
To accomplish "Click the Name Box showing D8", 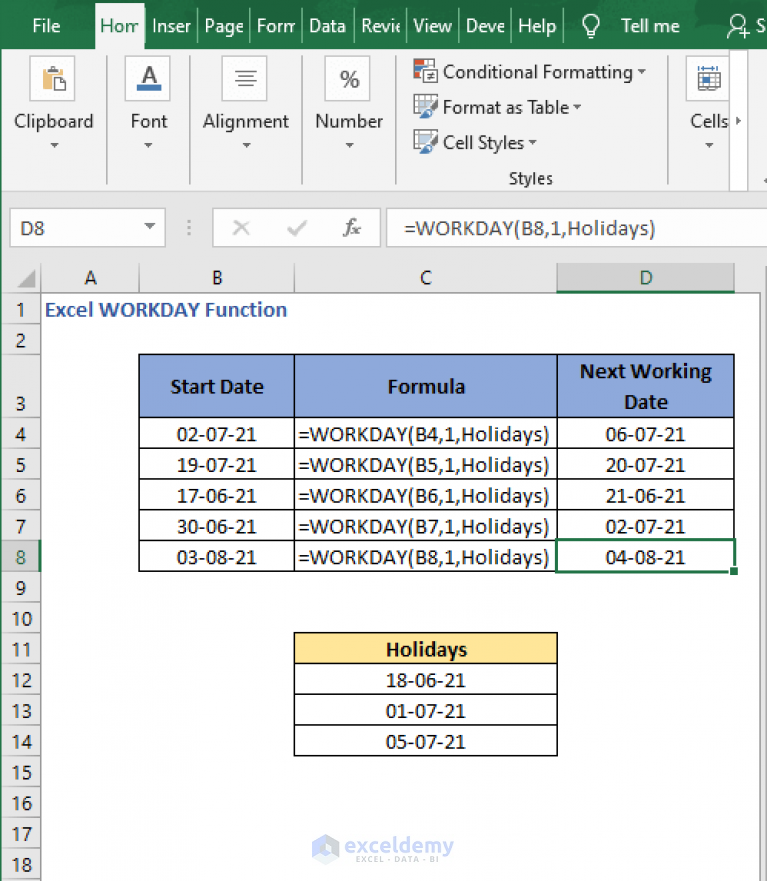I will click(x=87, y=228).
